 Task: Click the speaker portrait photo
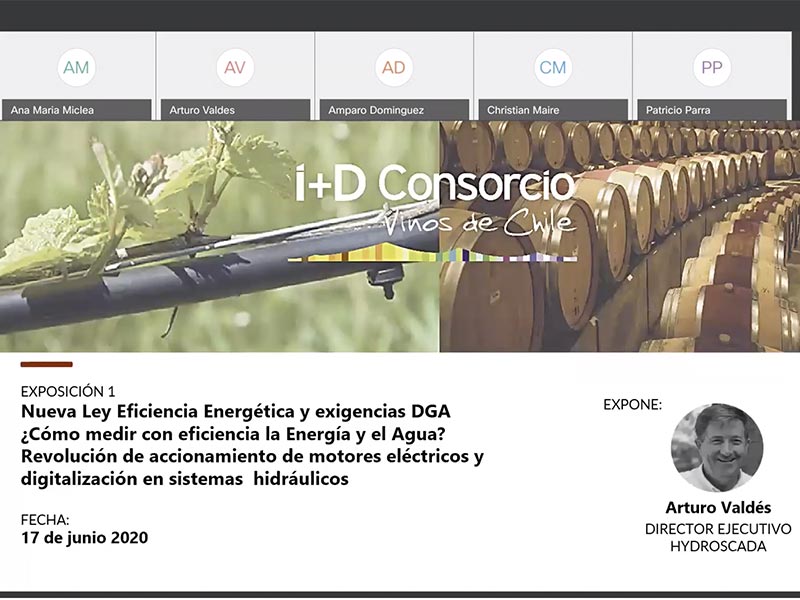pyautogui.click(x=717, y=448)
